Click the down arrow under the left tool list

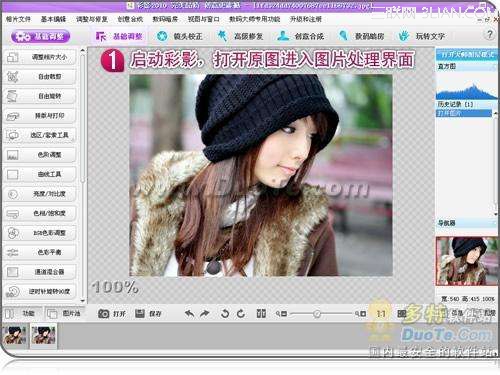82,300
